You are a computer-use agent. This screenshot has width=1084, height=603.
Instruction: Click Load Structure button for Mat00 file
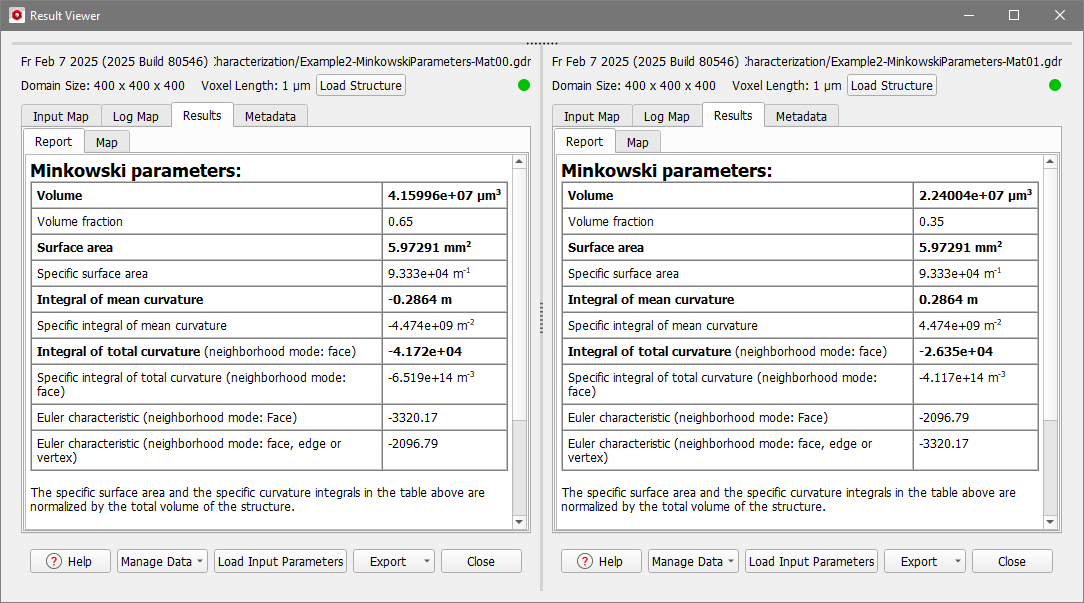point(361,86)
